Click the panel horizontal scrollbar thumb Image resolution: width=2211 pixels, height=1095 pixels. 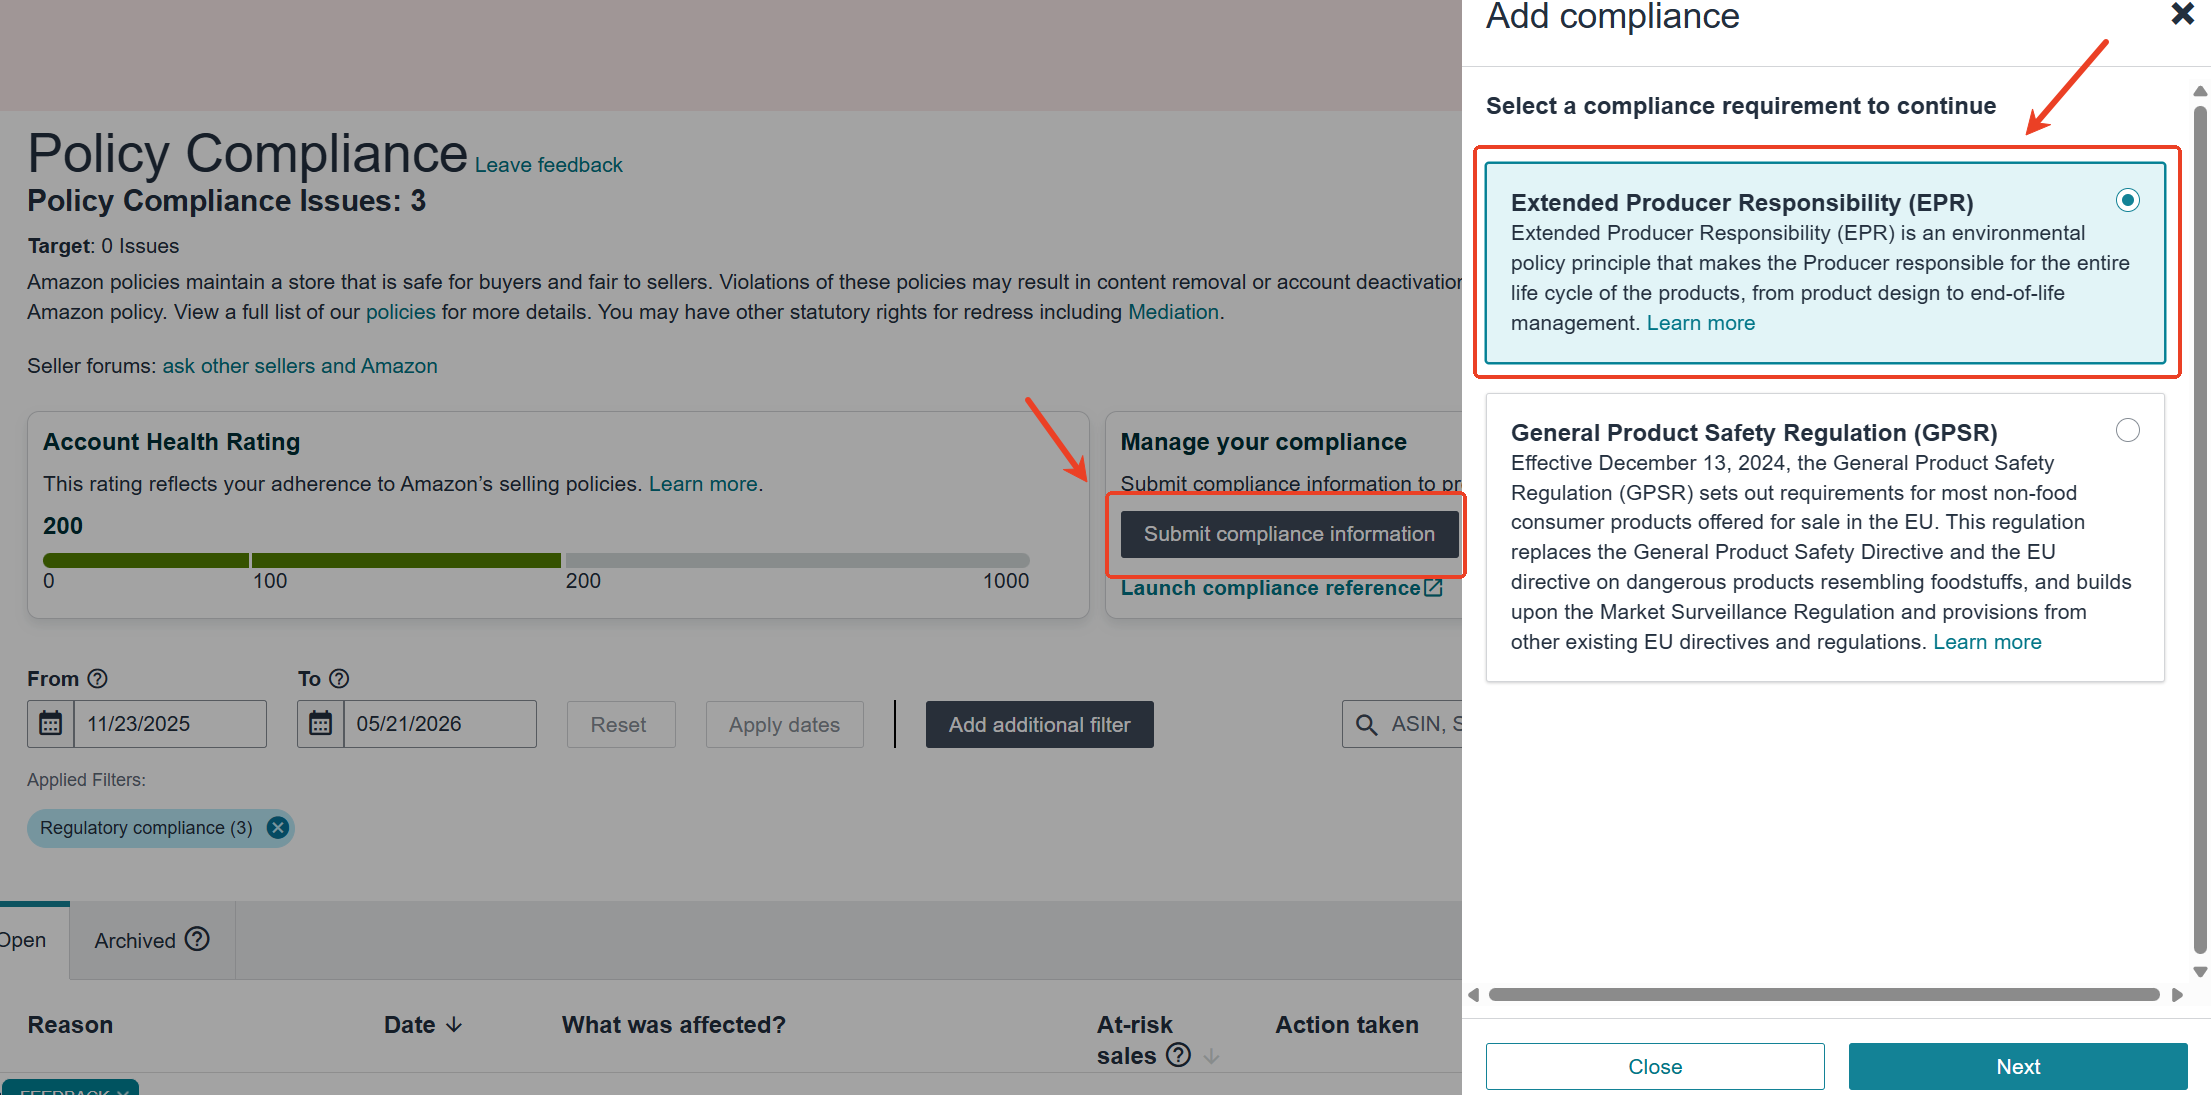1824,995
